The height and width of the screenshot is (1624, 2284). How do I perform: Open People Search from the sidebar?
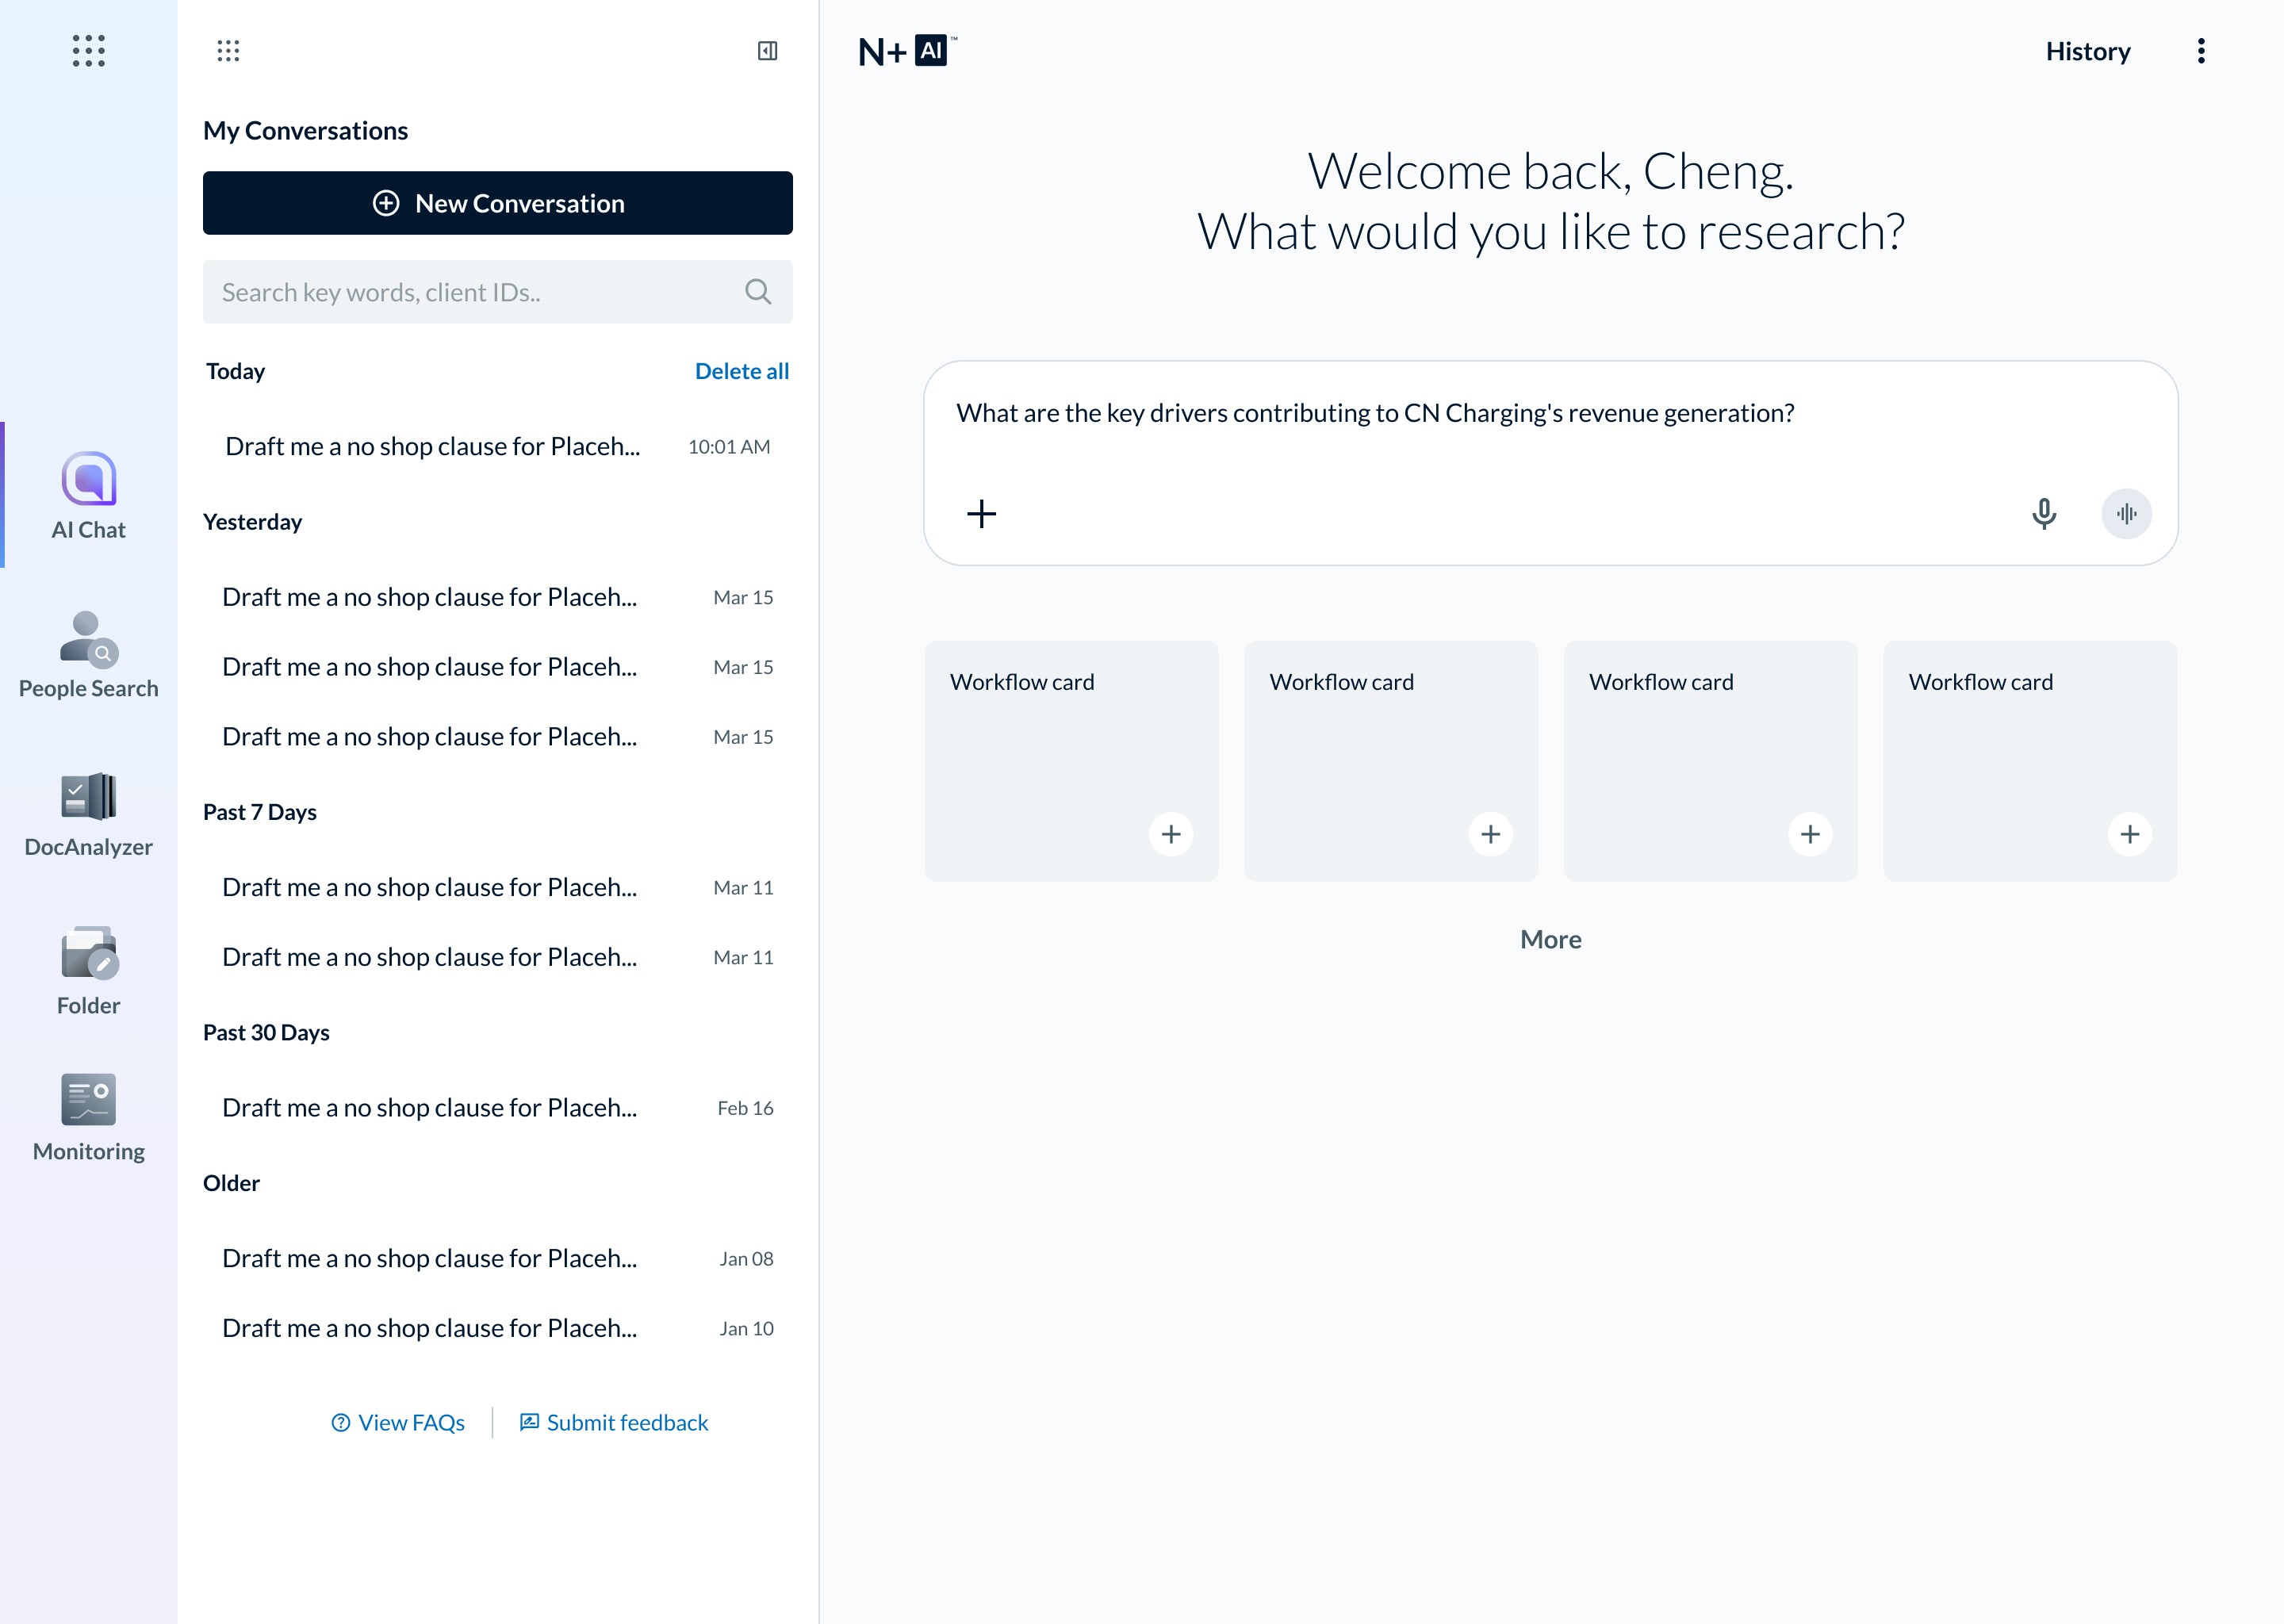tap(88, 640)
